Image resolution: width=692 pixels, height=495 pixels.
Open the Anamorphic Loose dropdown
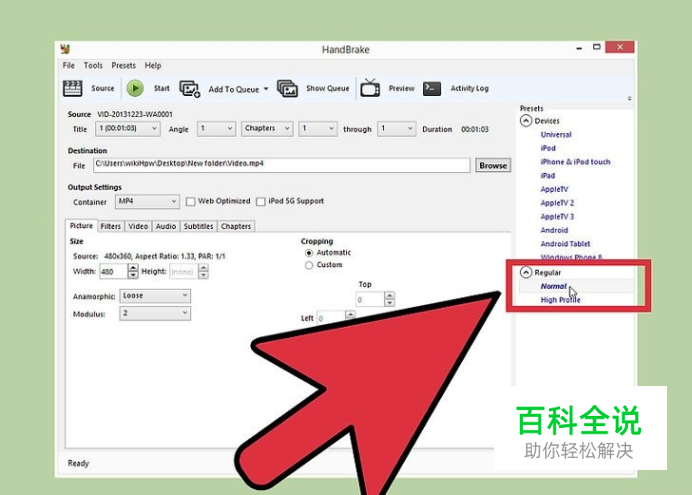click(155, 296)
